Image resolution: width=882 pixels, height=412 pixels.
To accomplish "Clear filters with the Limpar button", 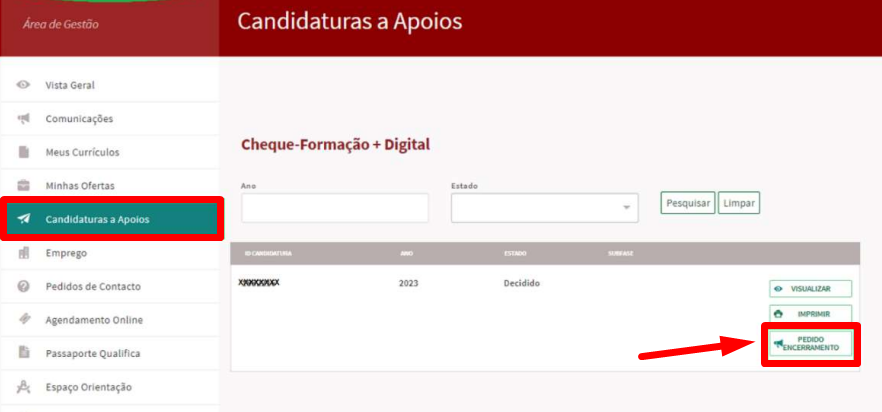I will click(739, 203).
